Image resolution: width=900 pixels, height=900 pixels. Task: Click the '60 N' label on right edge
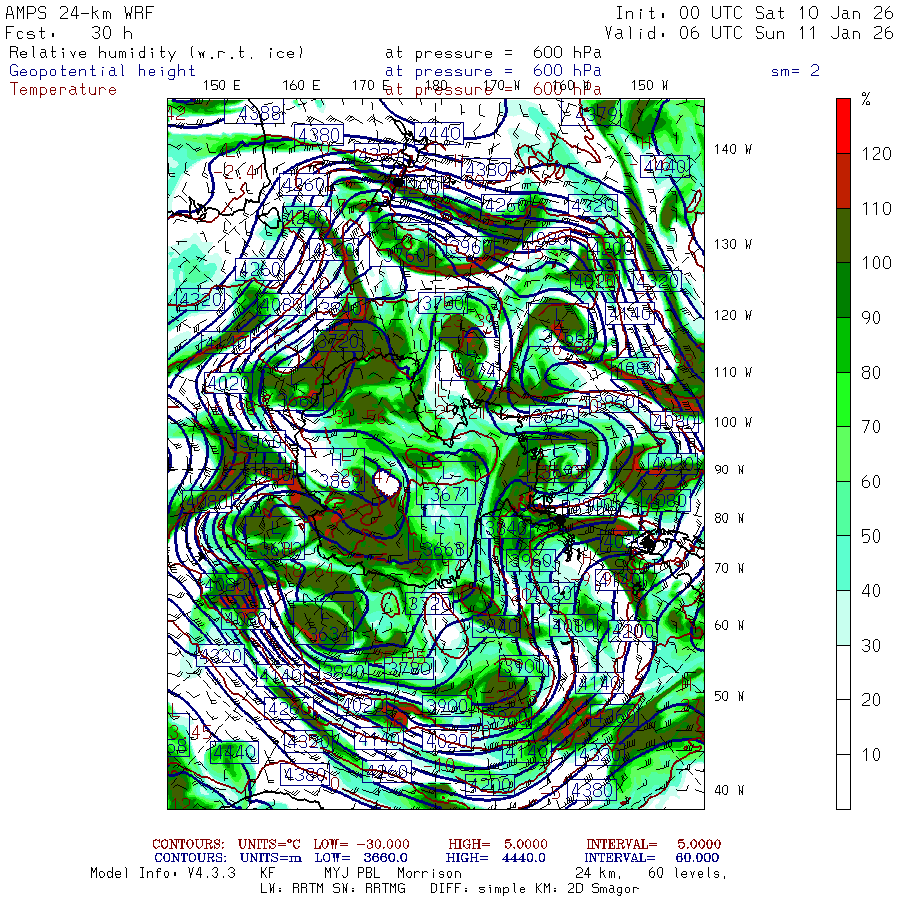point(729,626)
